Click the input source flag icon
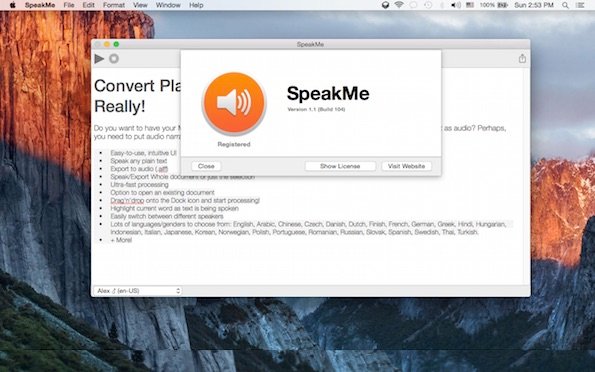Screen dimensions: 595x372 click(470, 5)
